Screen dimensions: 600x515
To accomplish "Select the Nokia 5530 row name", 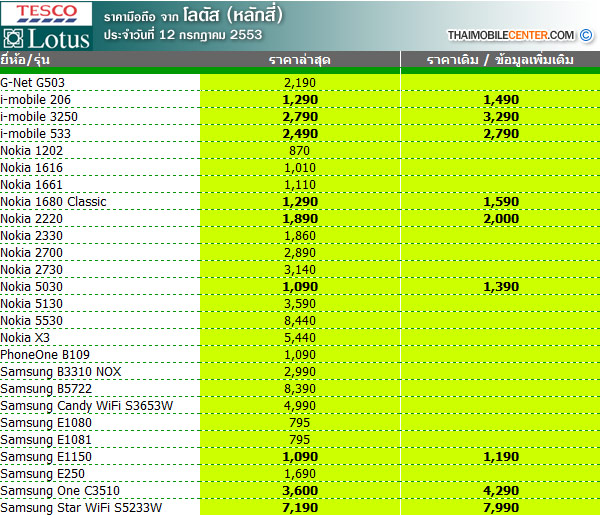I will point(31,321).
